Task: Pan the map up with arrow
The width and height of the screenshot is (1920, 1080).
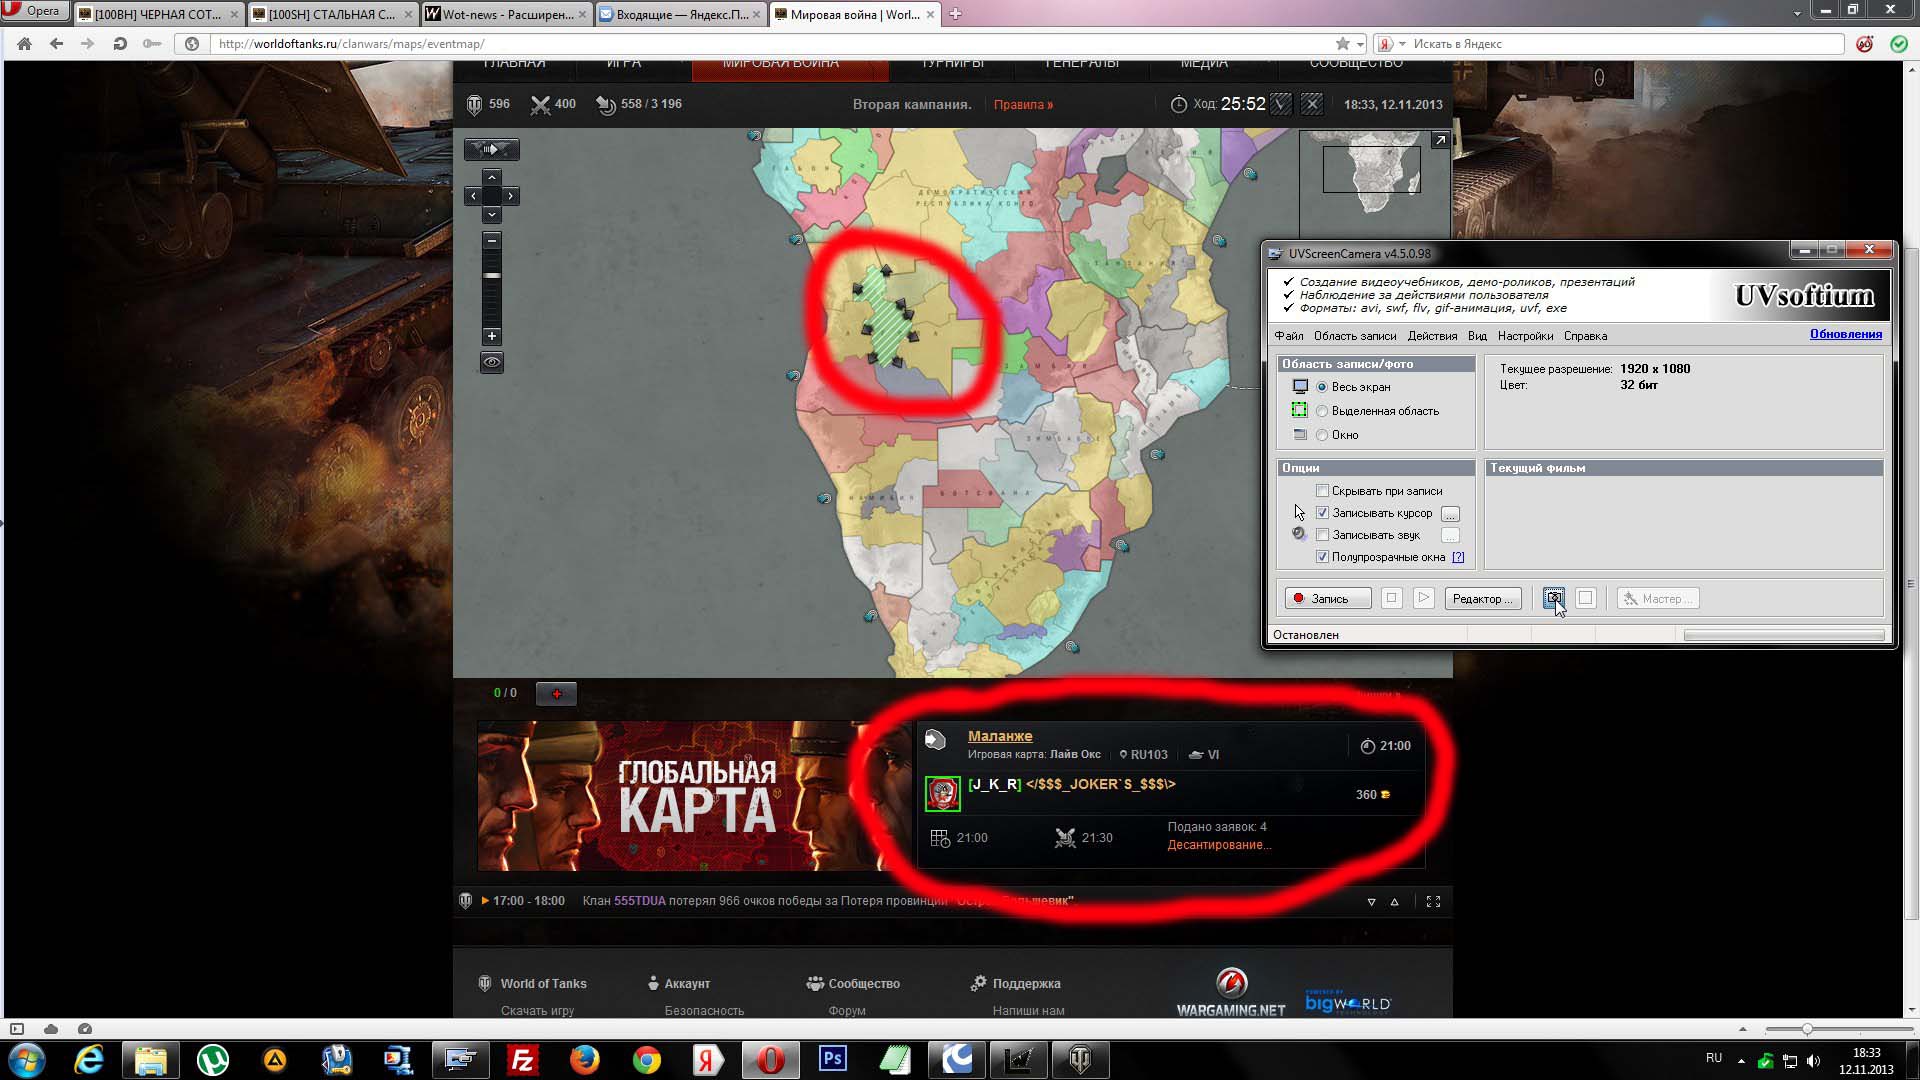Action: [x=491, y=177]
